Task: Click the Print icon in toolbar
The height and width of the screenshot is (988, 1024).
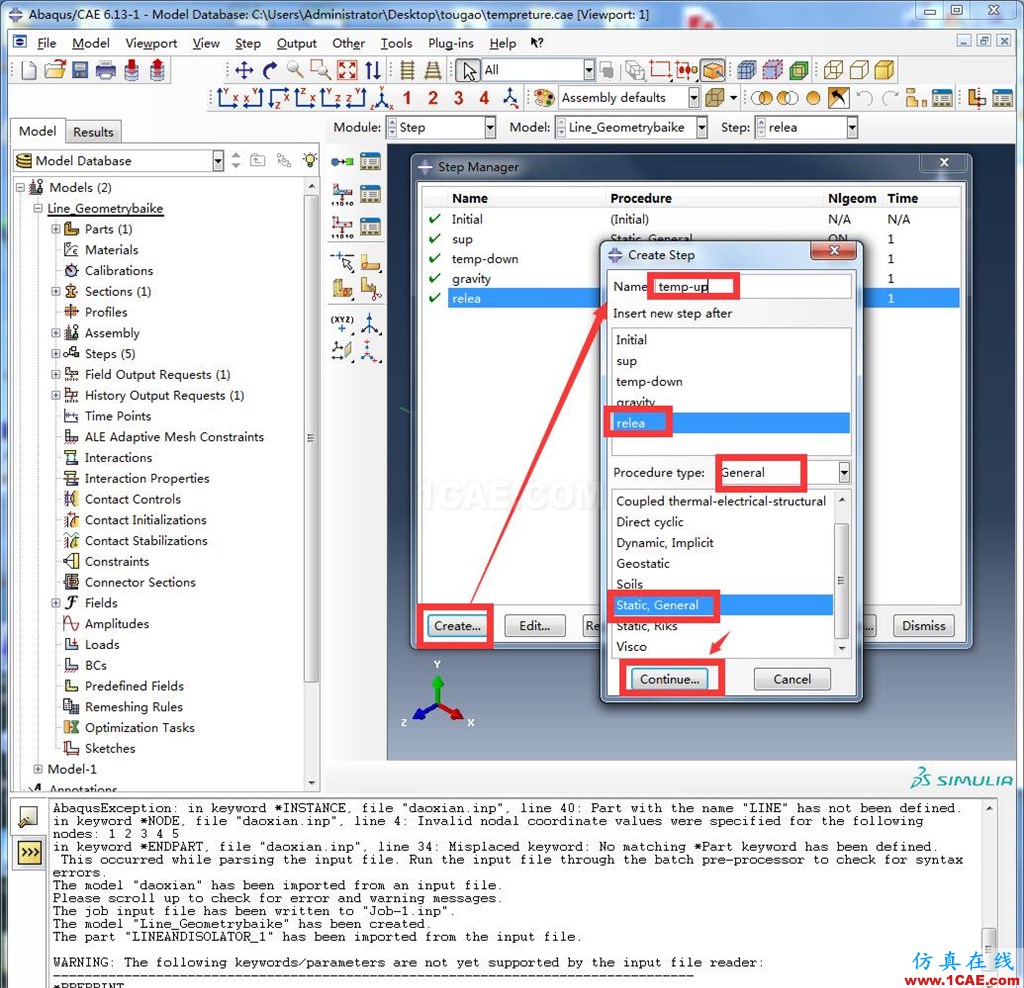Action: tap(105, 70)
